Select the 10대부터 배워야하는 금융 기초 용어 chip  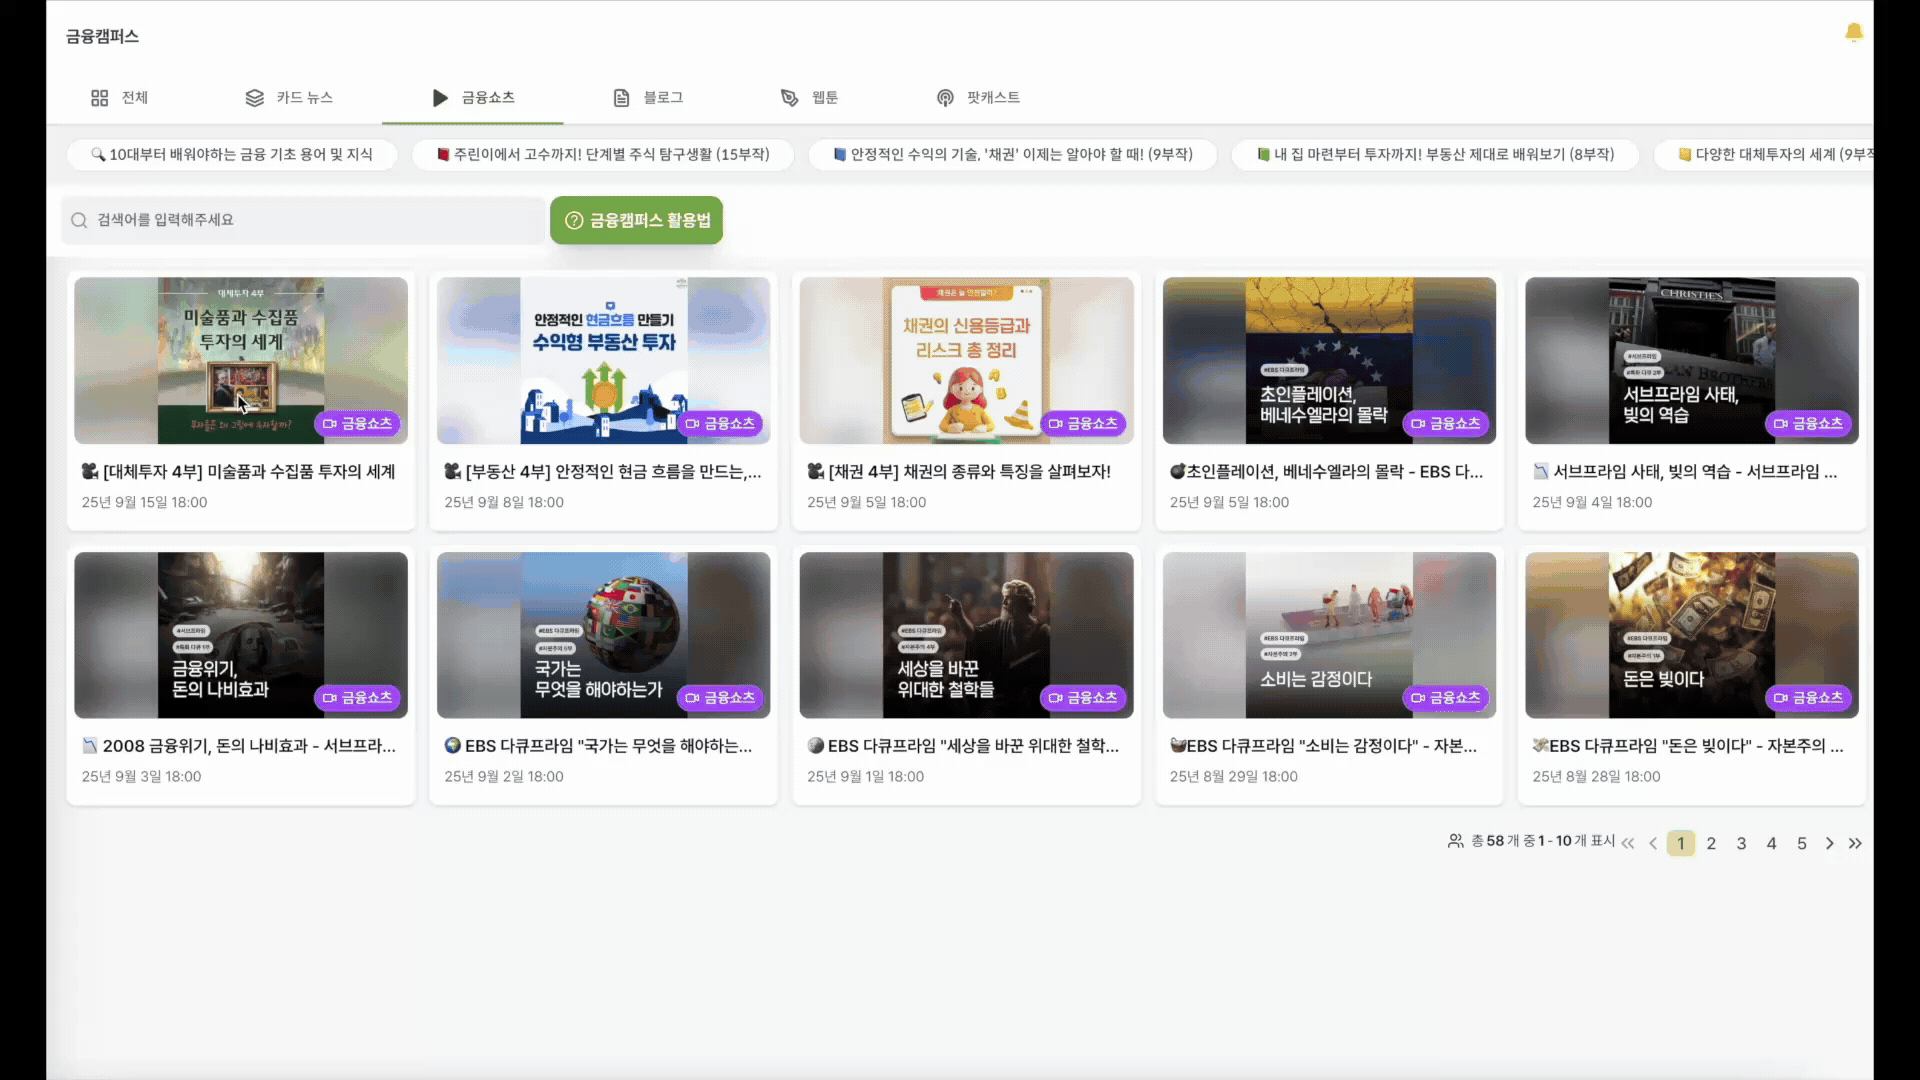[232, 154]
